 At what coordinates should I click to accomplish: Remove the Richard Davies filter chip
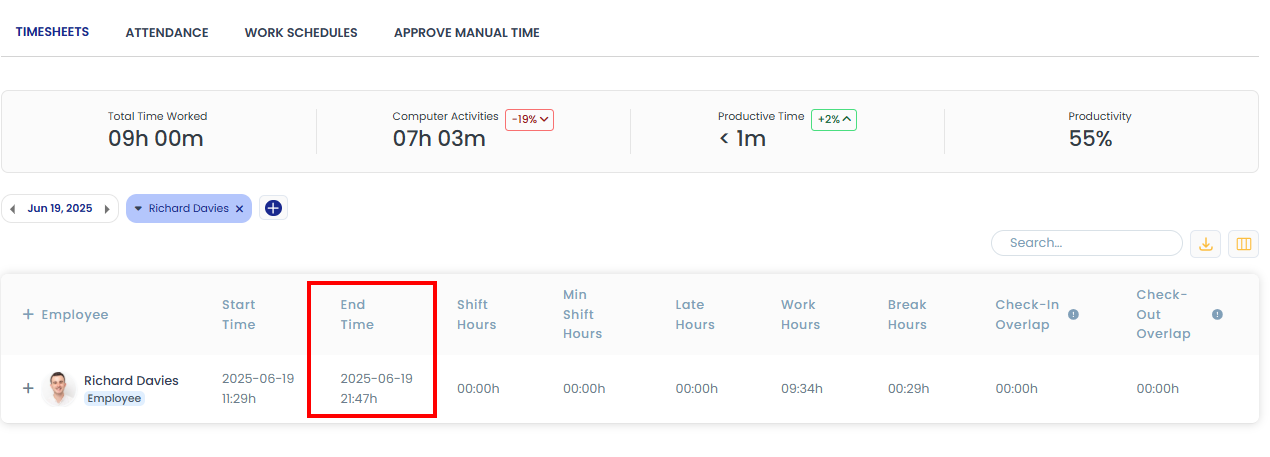[x=239, y=209]
